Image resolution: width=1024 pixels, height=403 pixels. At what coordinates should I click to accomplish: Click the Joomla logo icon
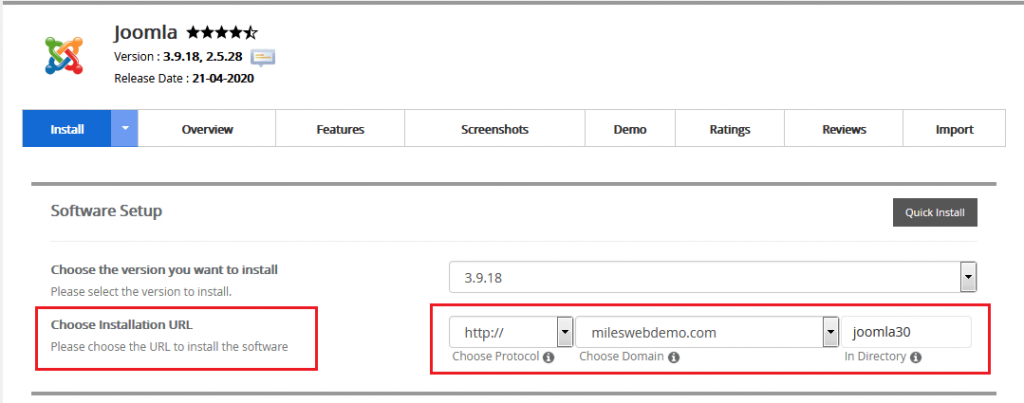click(64, 55)
